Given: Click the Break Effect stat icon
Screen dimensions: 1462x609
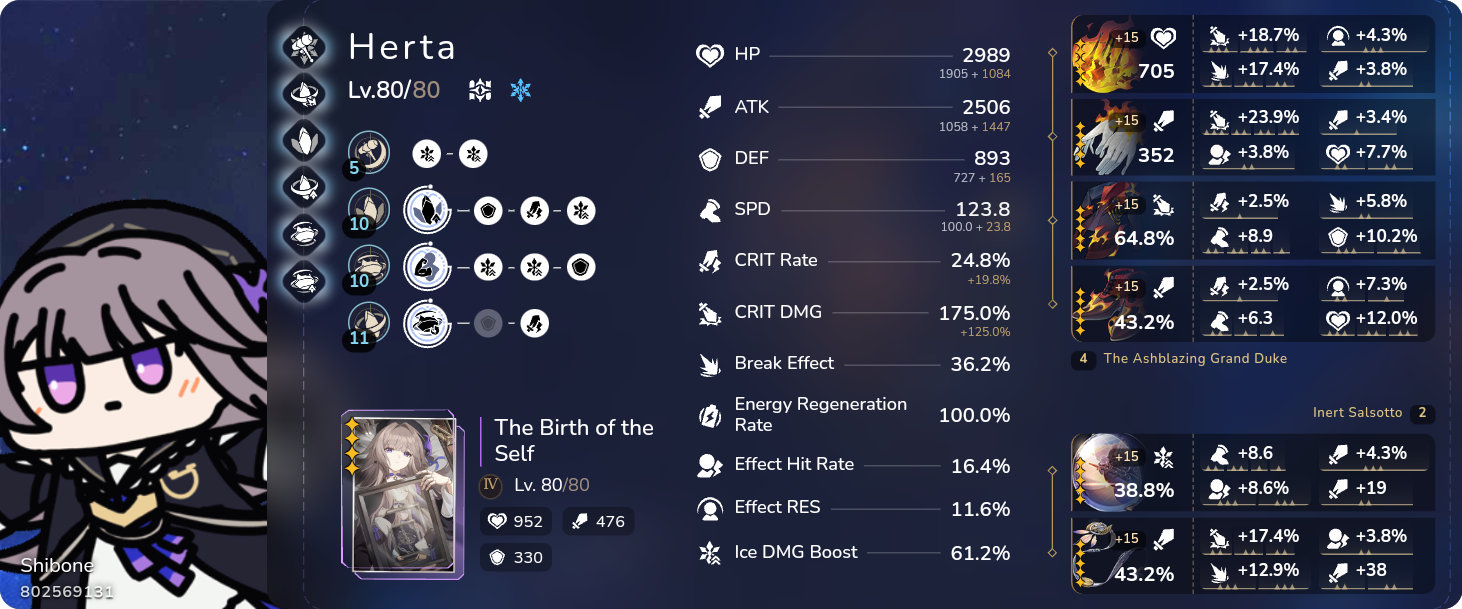Looking at the screenshot, I should click(709, 364).
